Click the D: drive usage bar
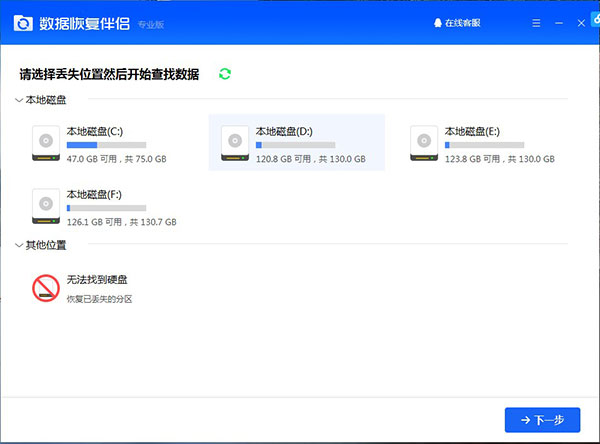This screenshot has width=600, height=444. click(x=295, y=145)
